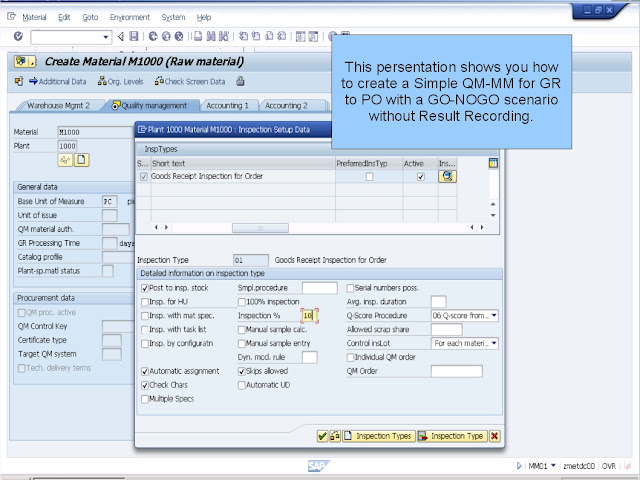Cancel dialog with the red X button

(494, 436)
